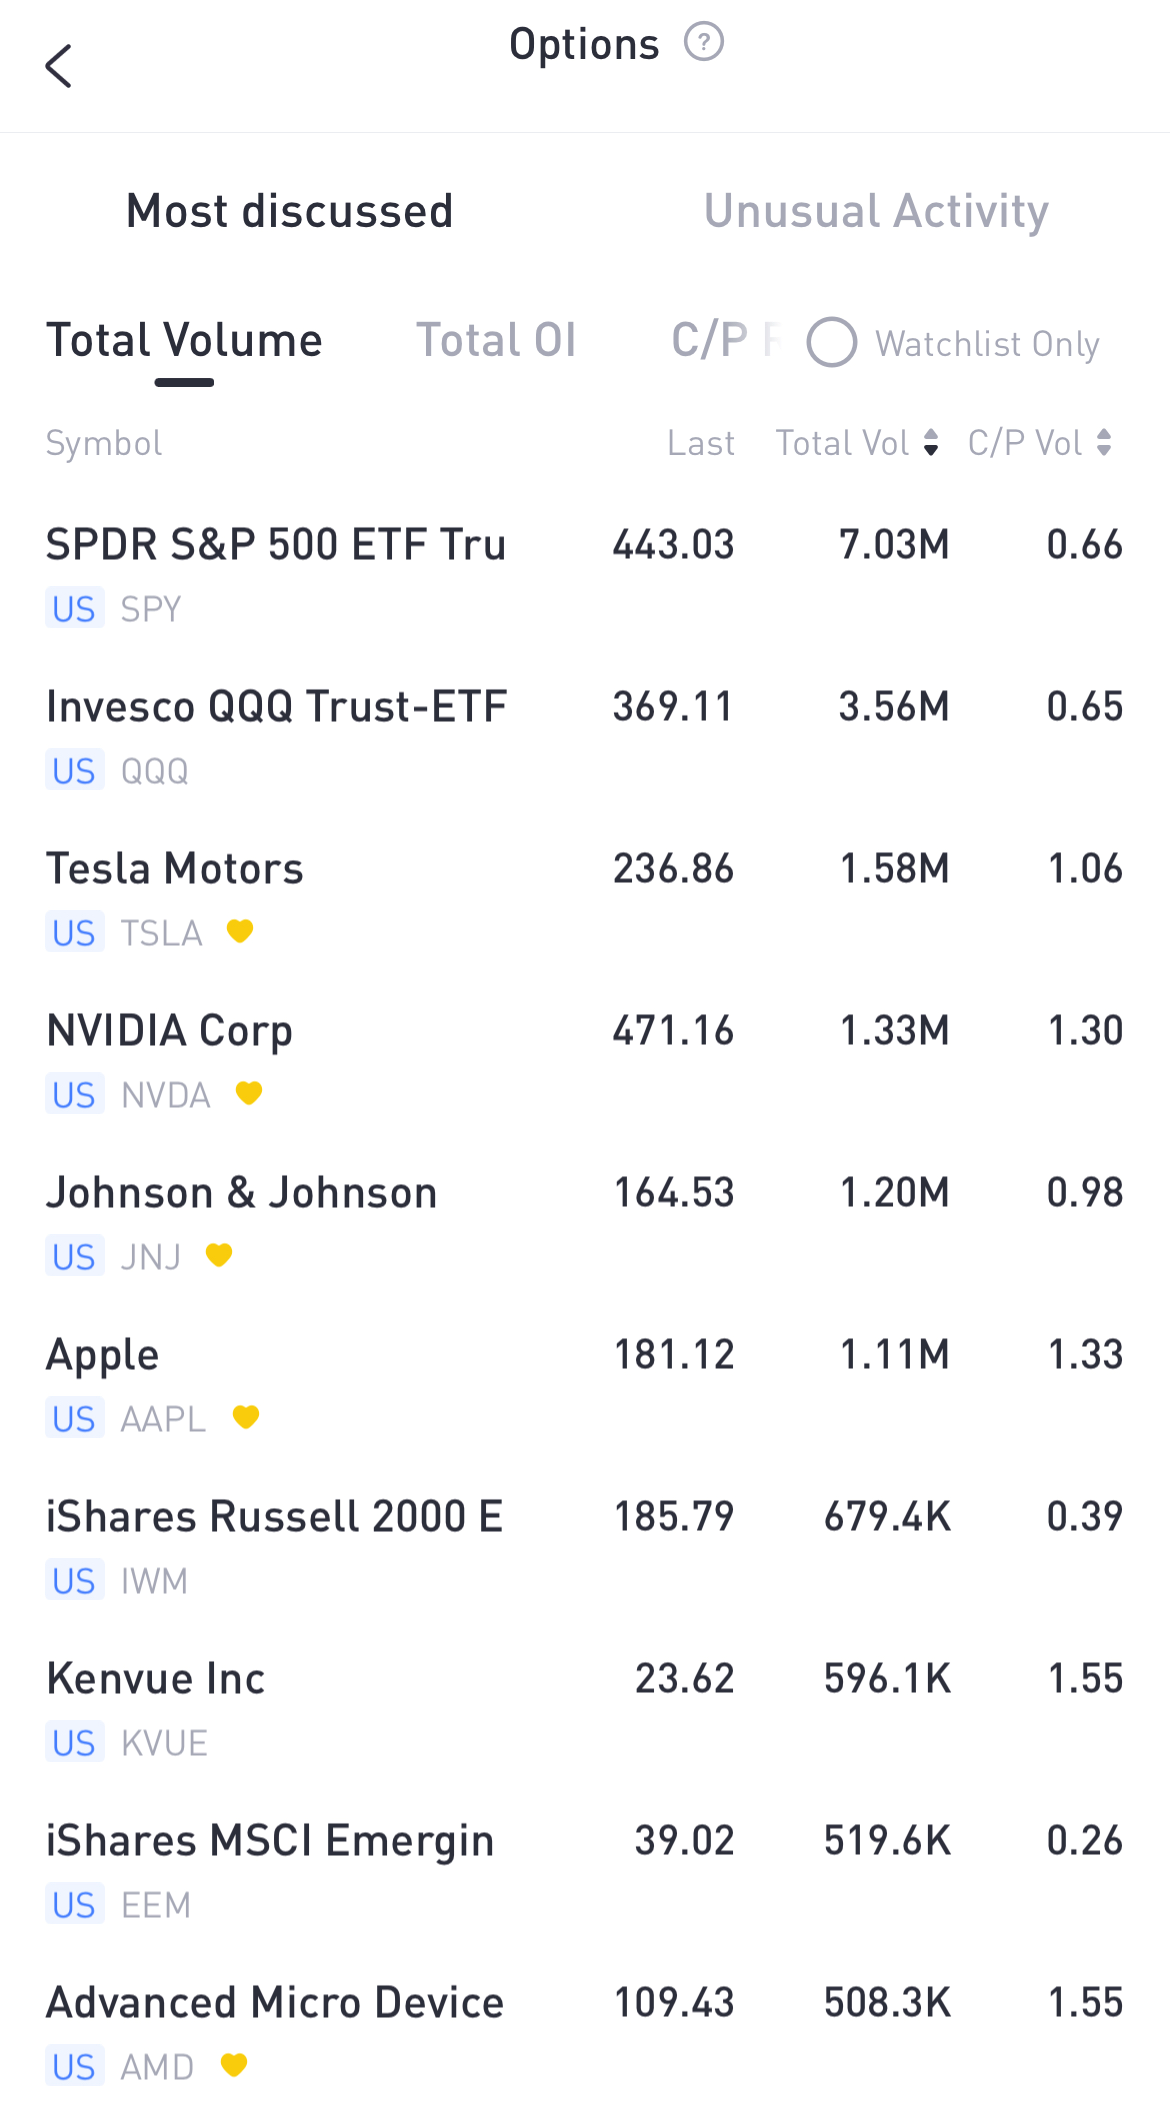
Task: Switch to the Unusual Activity tab
Action: pos(876,211)
